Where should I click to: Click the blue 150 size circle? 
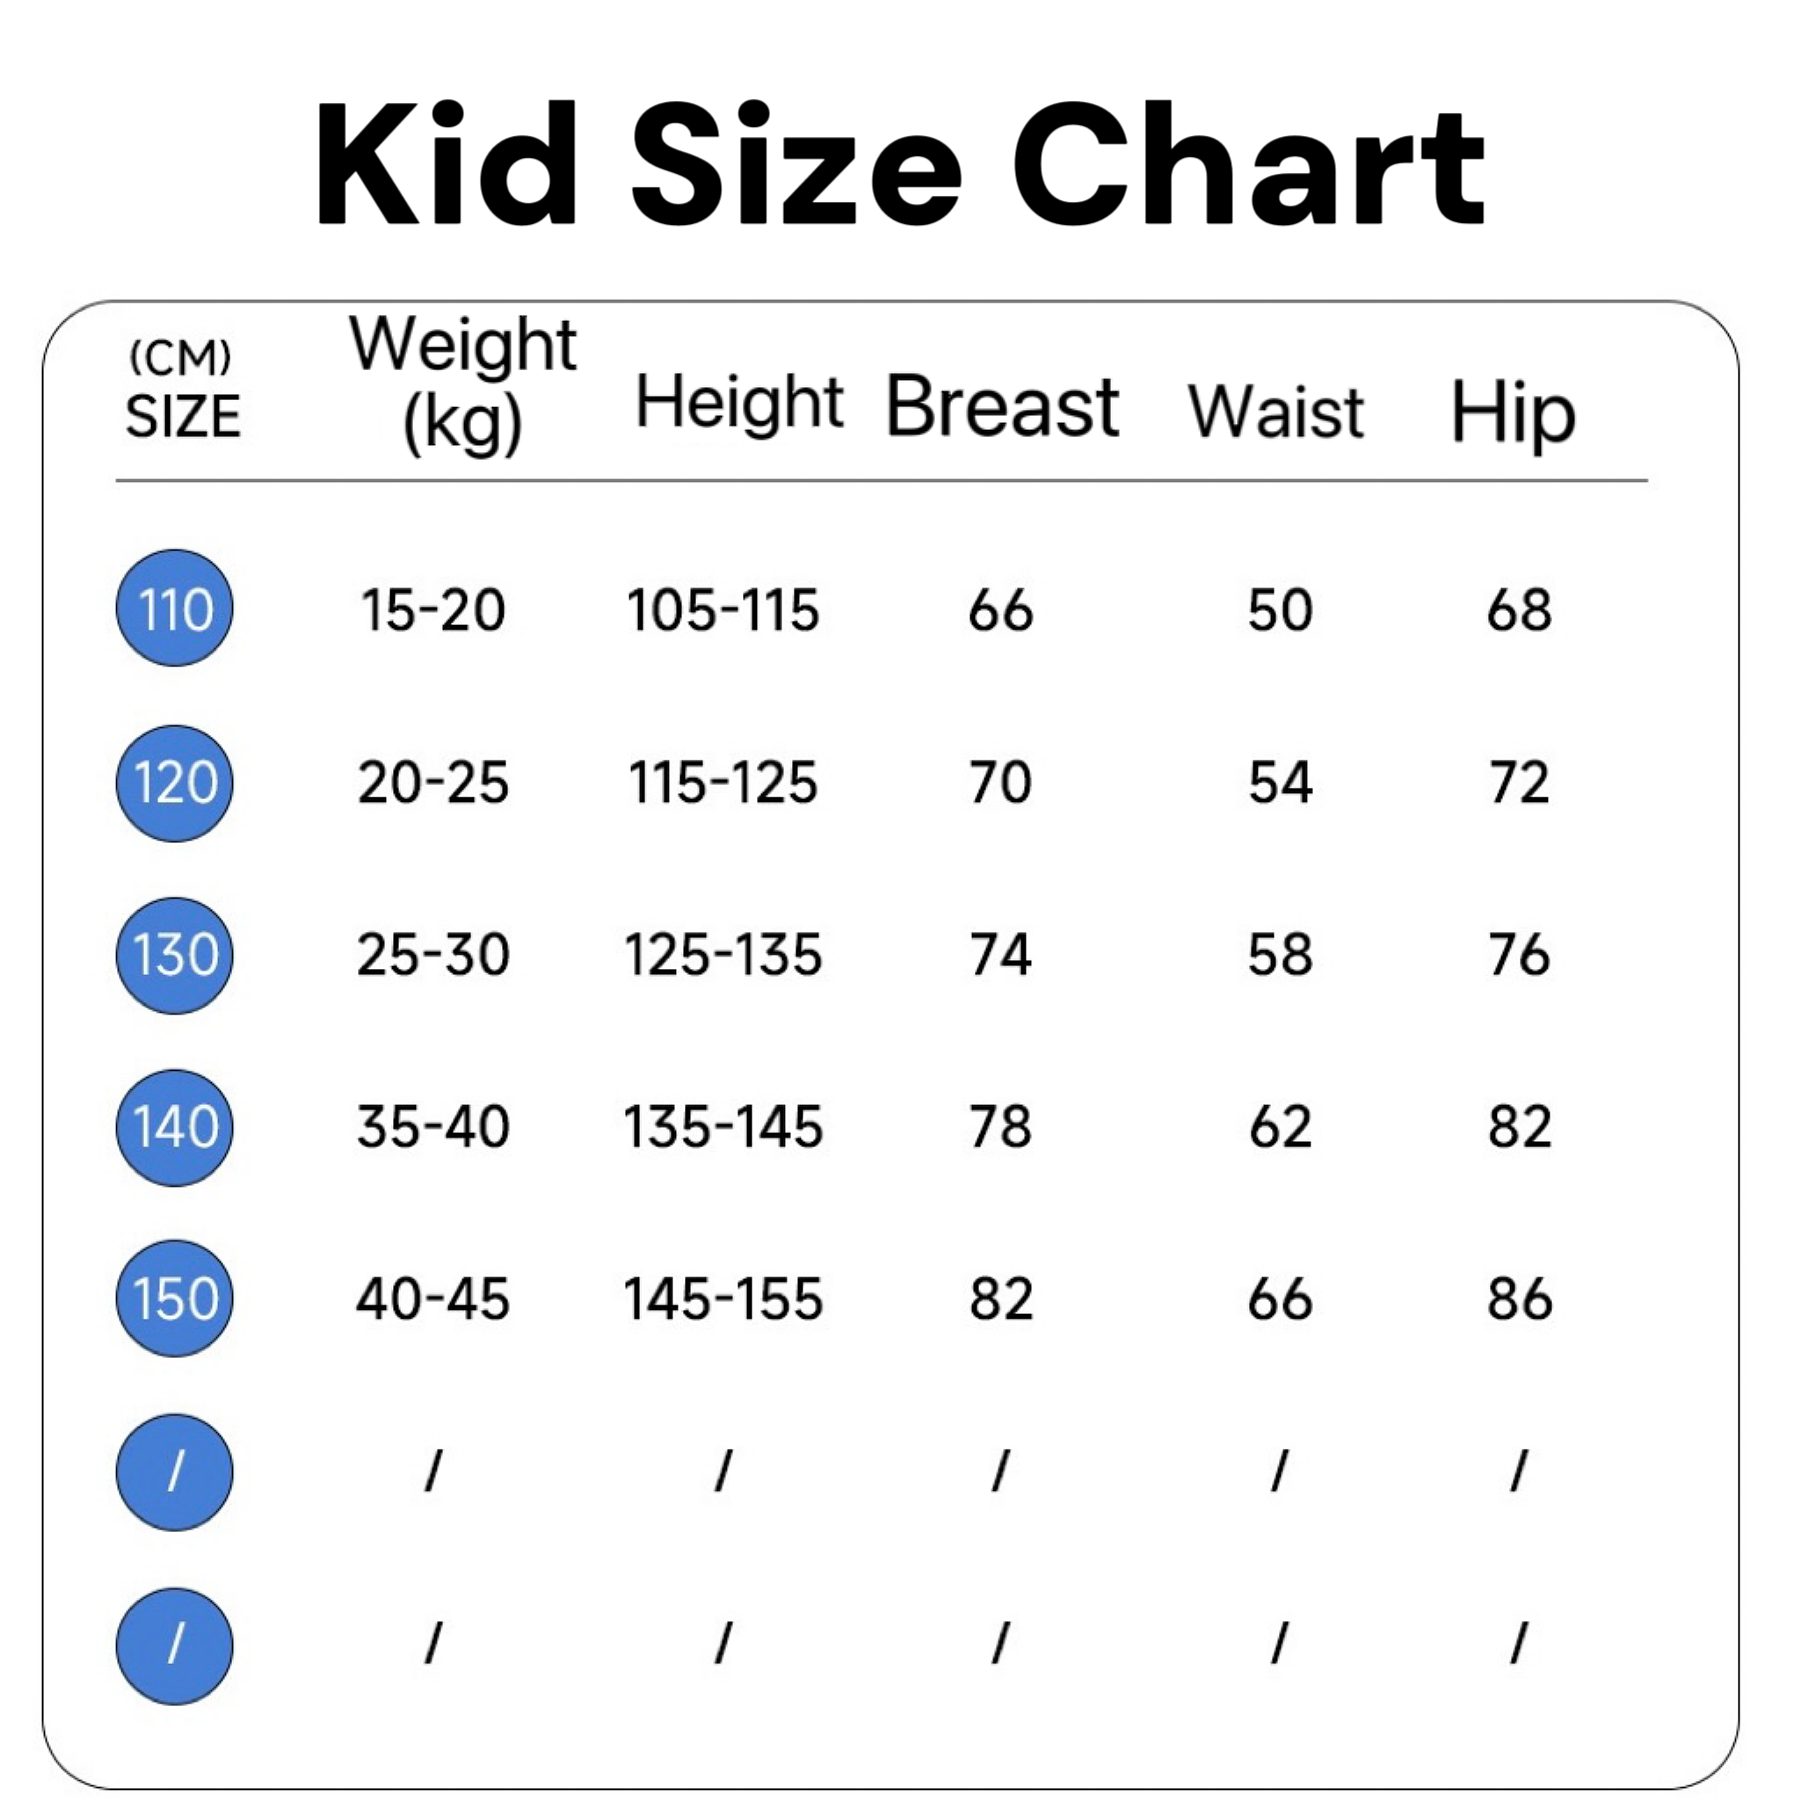point(174,1299)
